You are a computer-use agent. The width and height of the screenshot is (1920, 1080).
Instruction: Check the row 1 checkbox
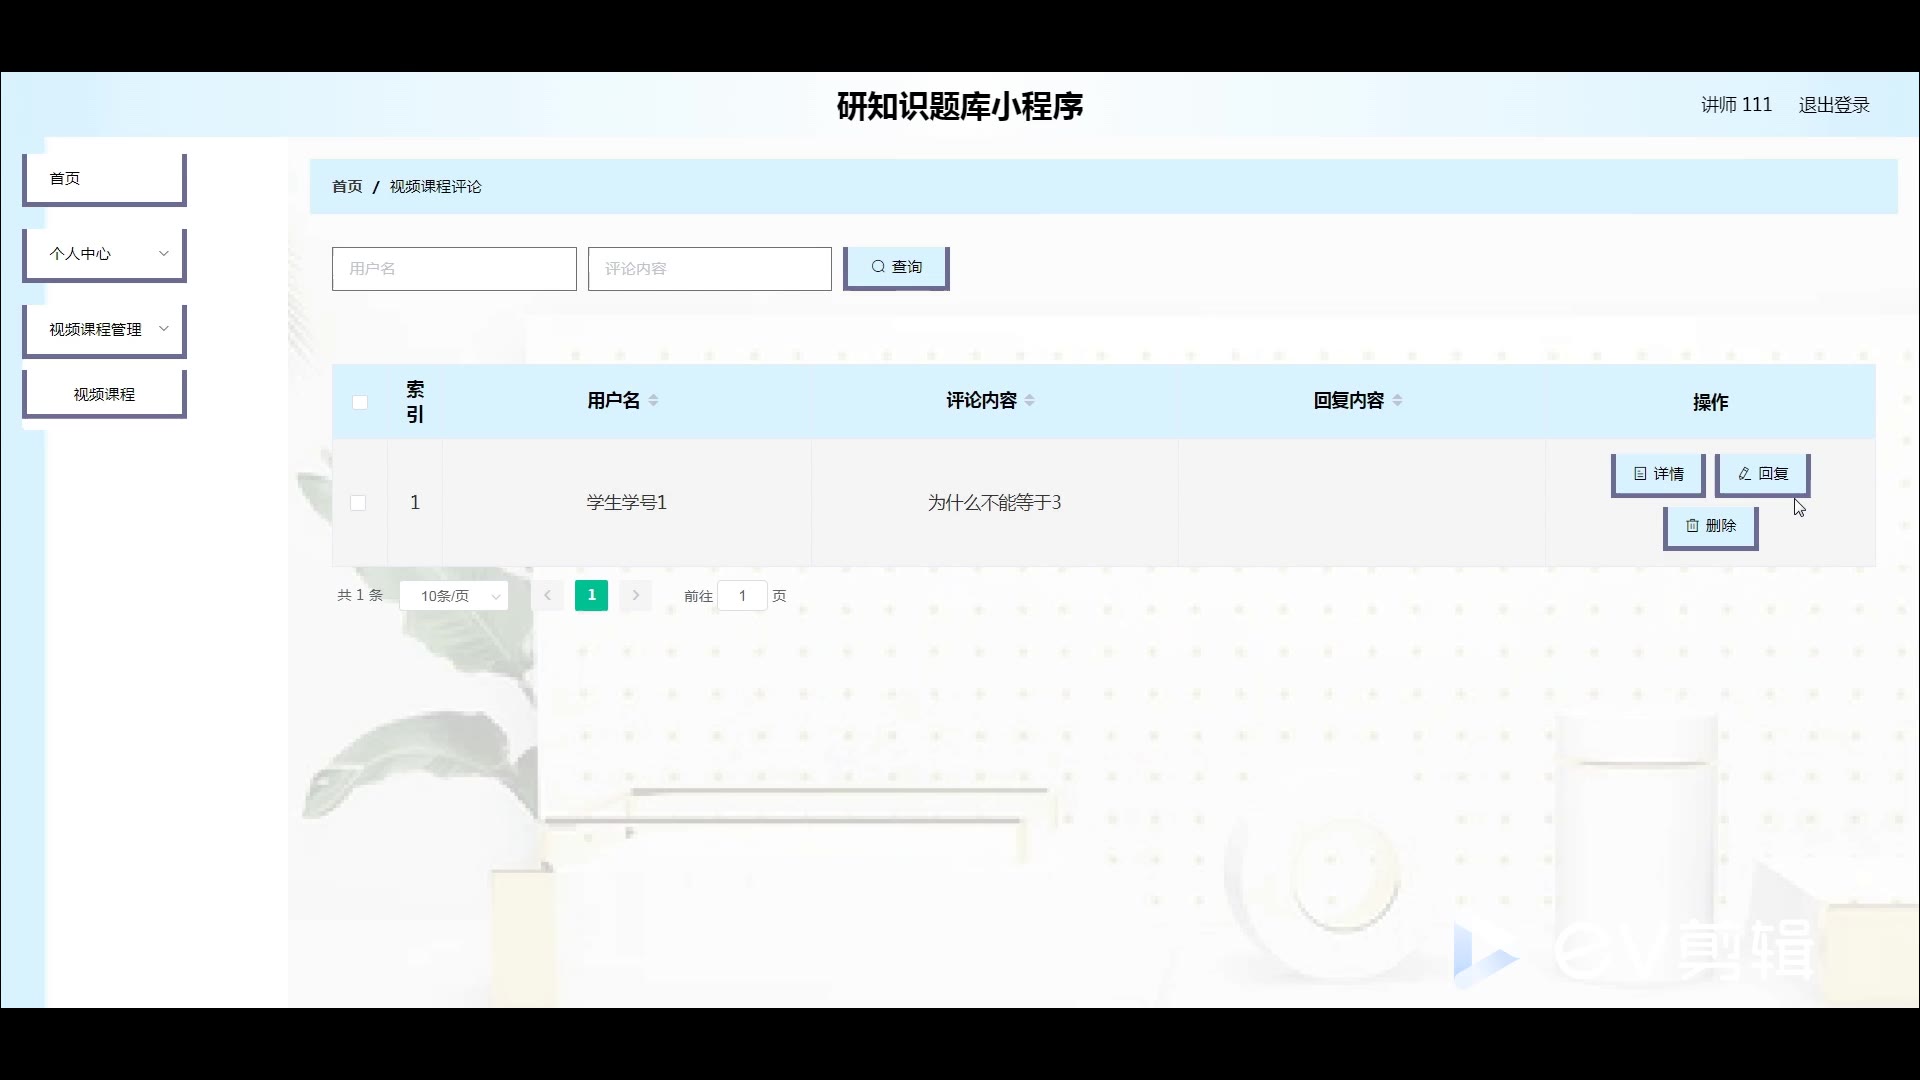(358, 503)
